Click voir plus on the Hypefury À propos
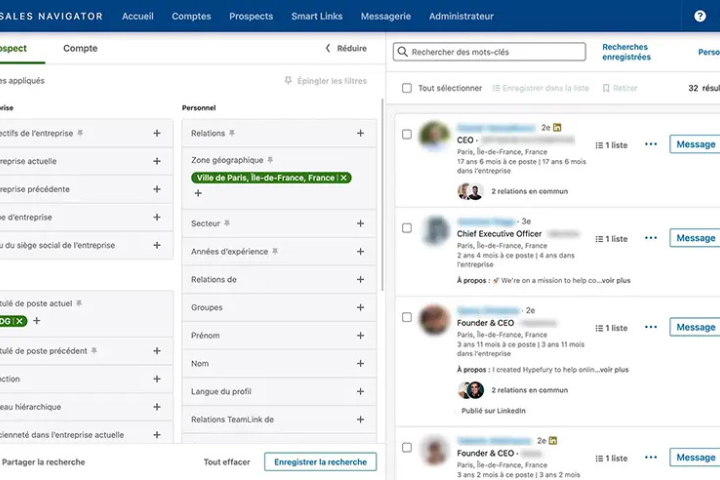Screen dimensions: 720x480 [x=614, y=369]
